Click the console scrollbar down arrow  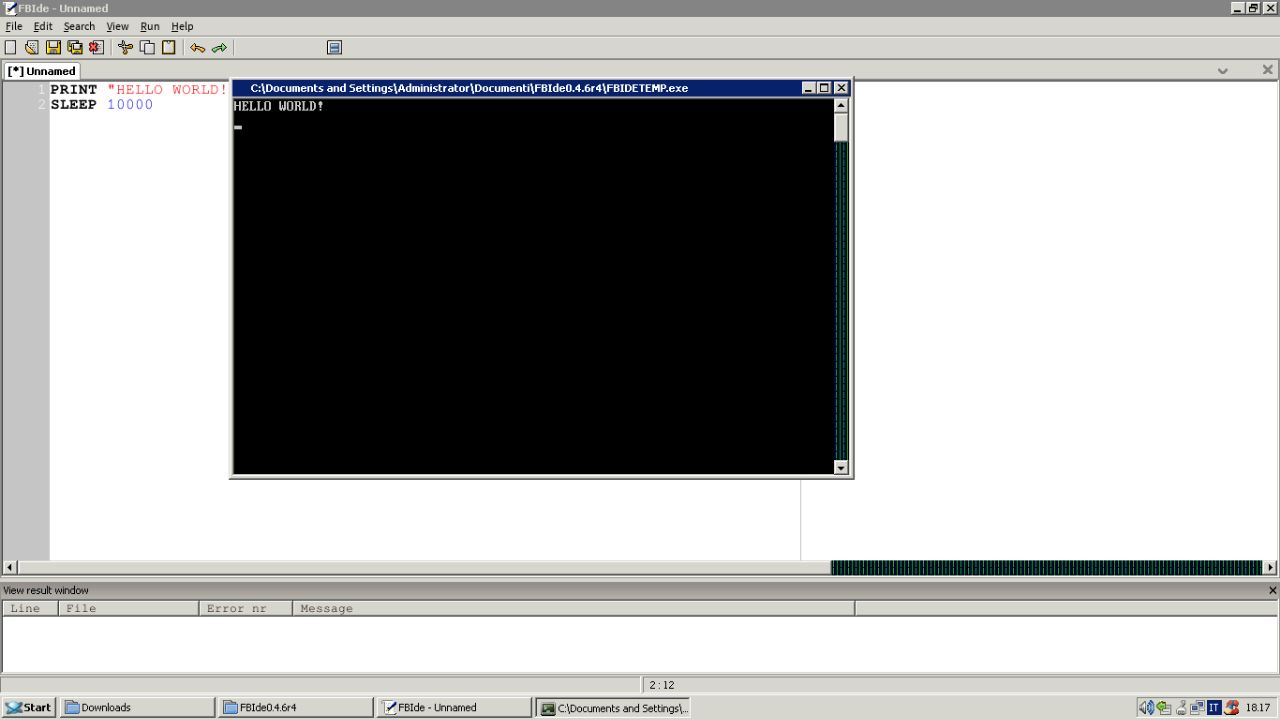click(840, 467)
